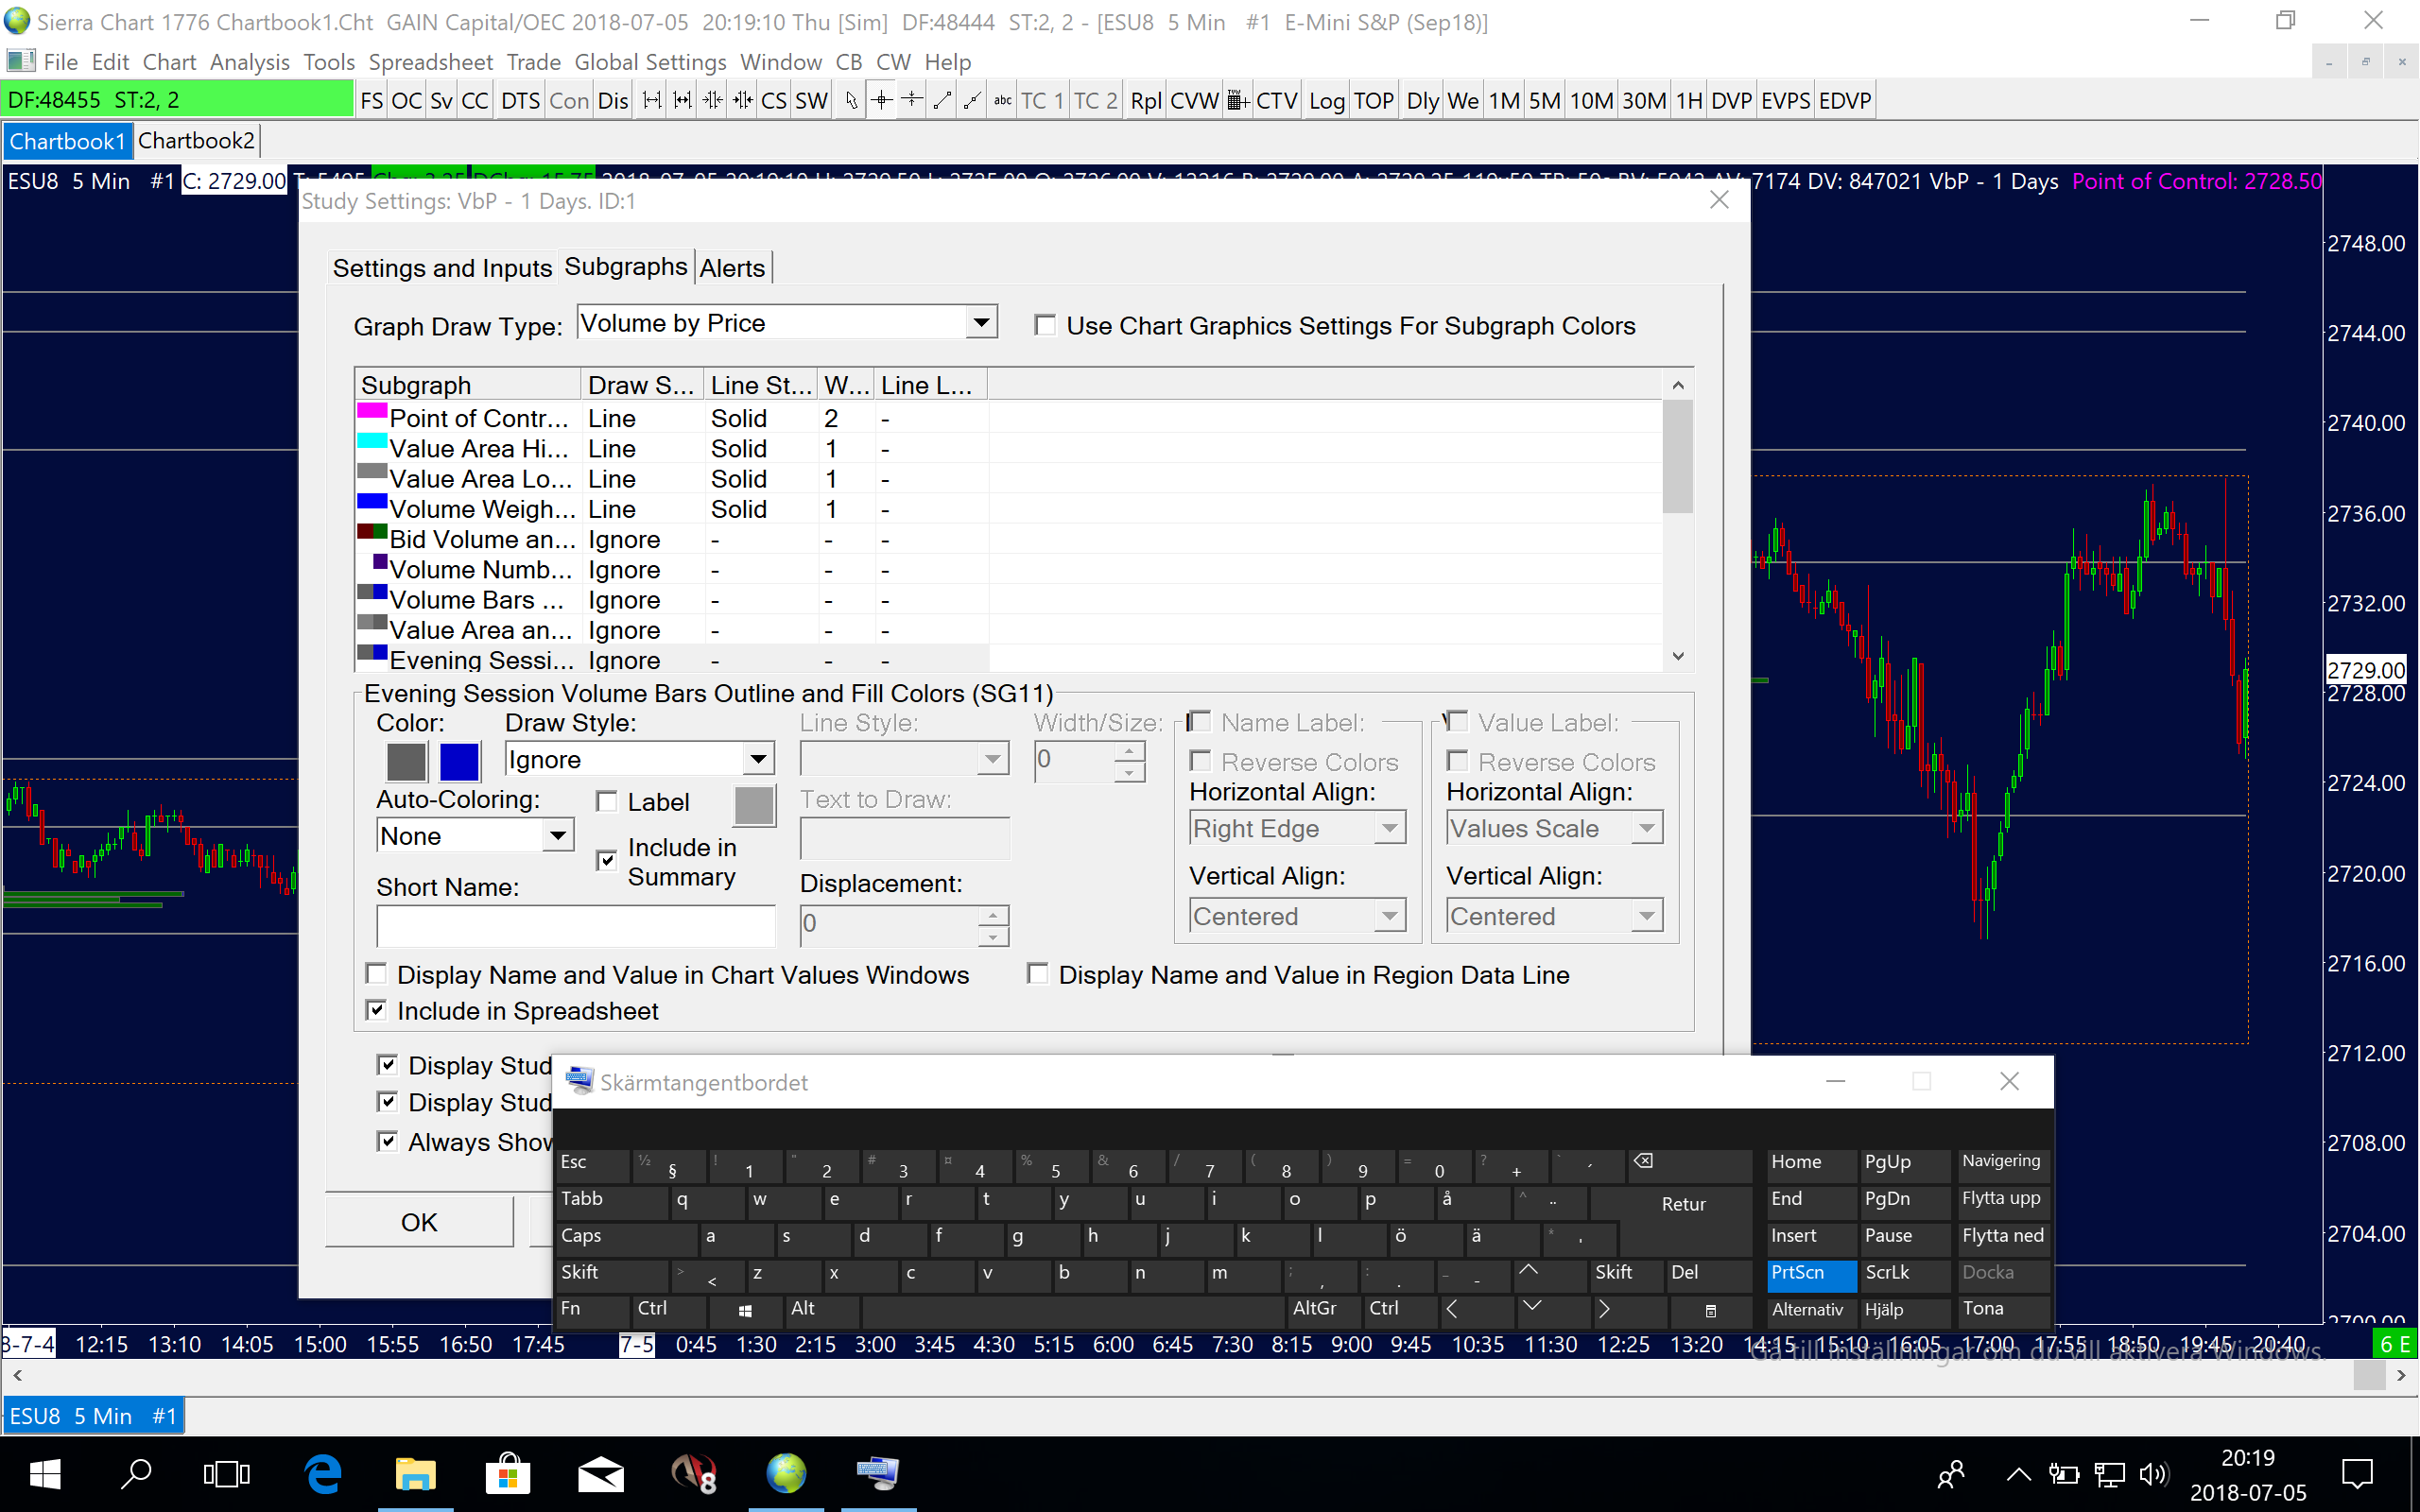This screenshot has width=2420, height=1512.
Task: Open Microsoft Edge from the taskbar
Action: [x=323, y=1474]
